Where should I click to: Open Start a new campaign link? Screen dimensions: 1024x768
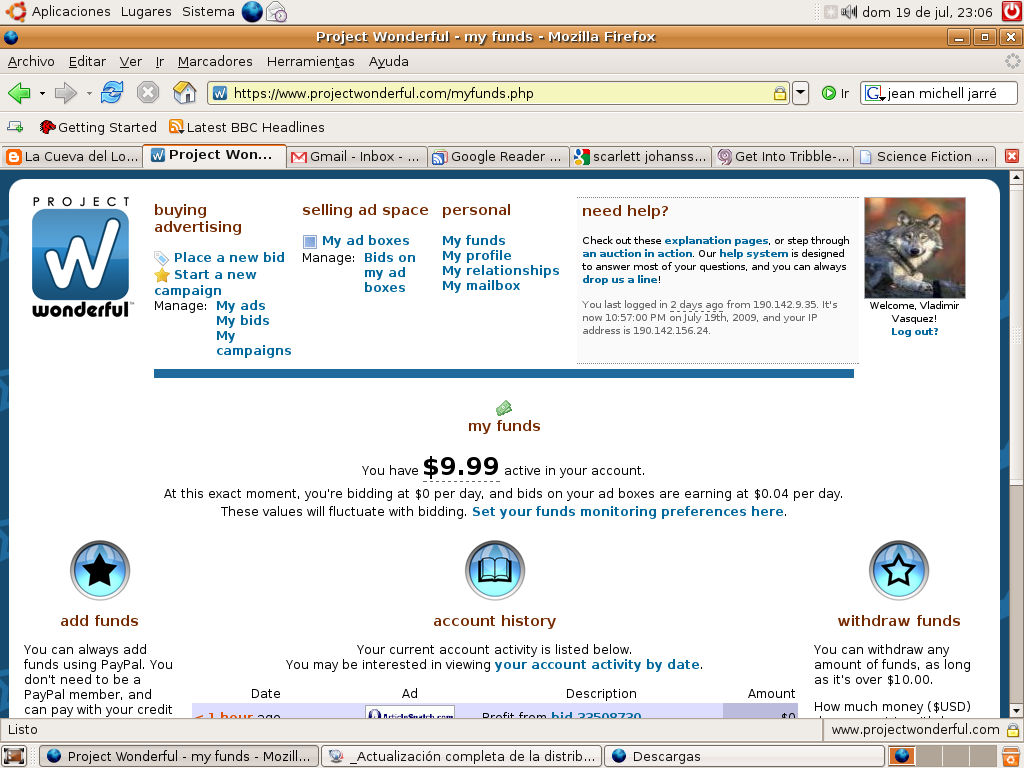click(205, 282)
